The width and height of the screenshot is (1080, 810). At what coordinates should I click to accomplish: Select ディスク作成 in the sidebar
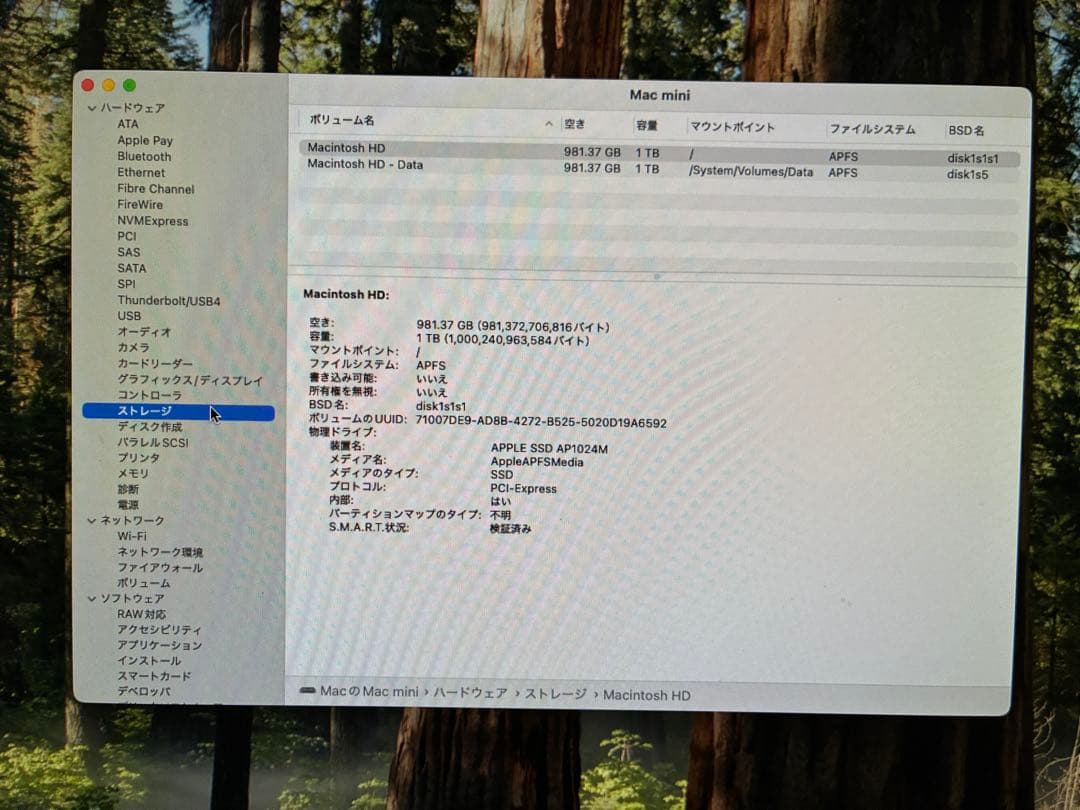(x=149, y=427)
